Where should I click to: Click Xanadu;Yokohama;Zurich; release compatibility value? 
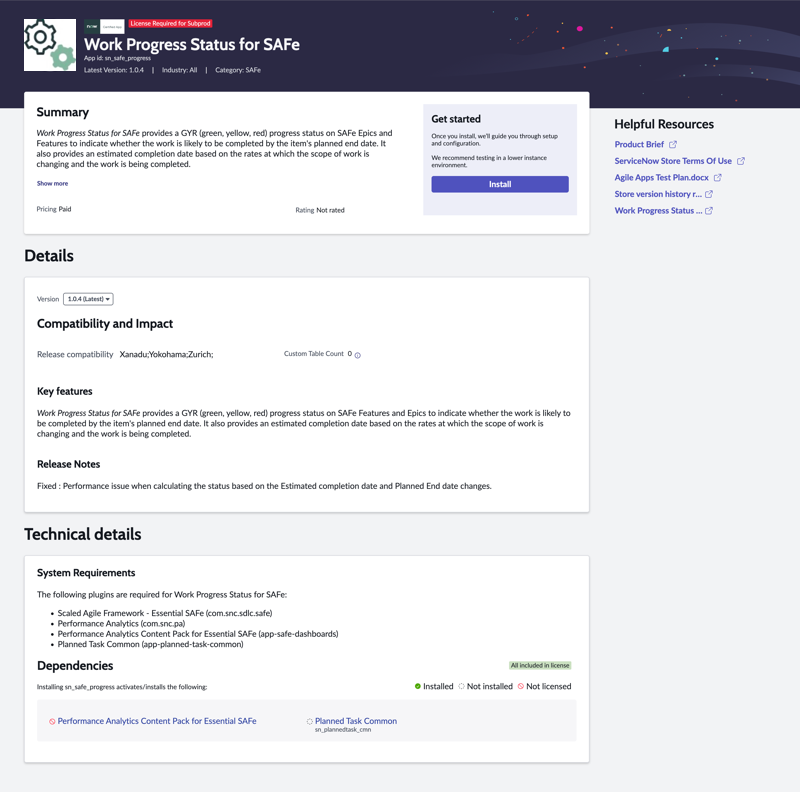click(166, 355)
